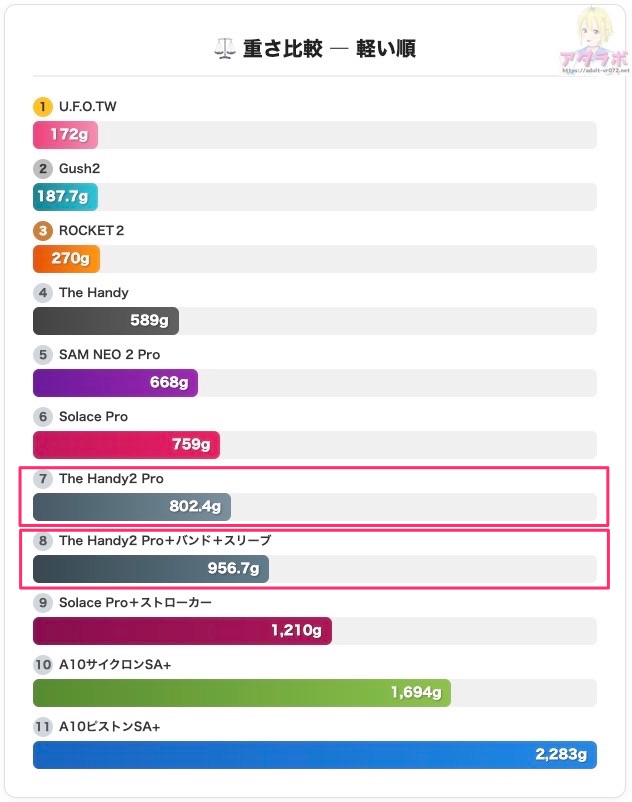
Task: Click the The Handy2 Pro+バンド+スリーブ label
Action: [165, 540]
